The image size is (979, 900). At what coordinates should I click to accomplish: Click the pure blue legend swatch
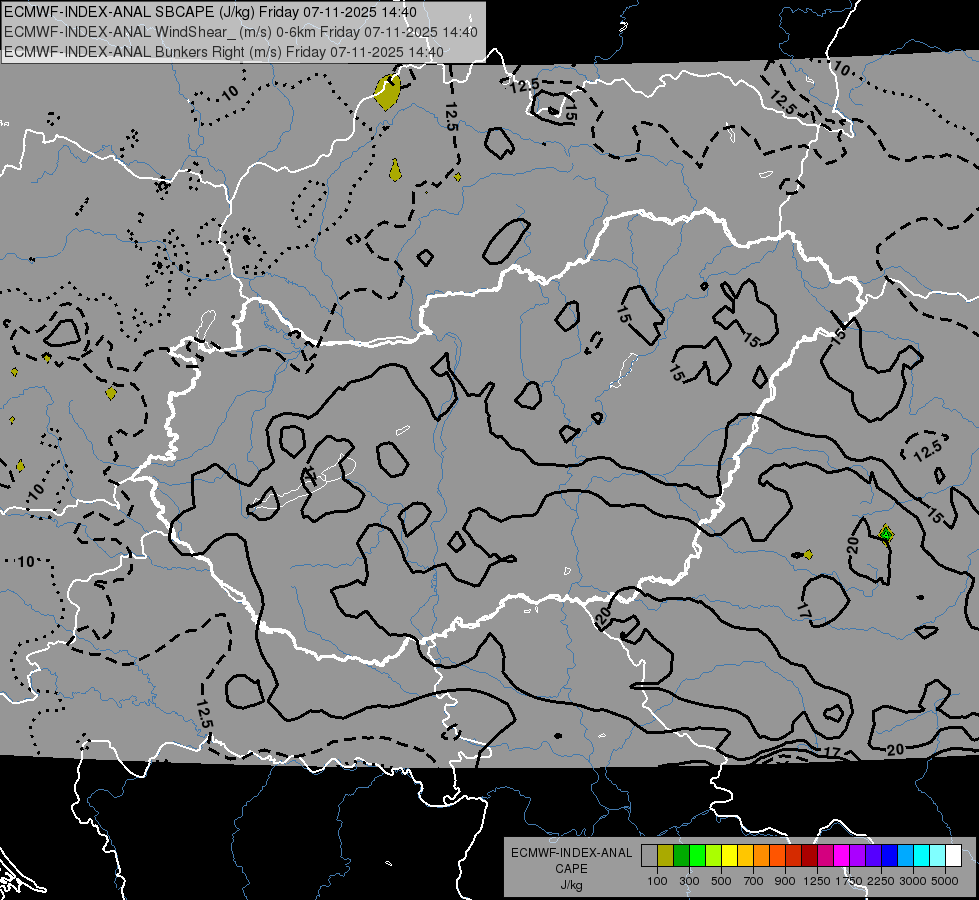coord(890,855)
